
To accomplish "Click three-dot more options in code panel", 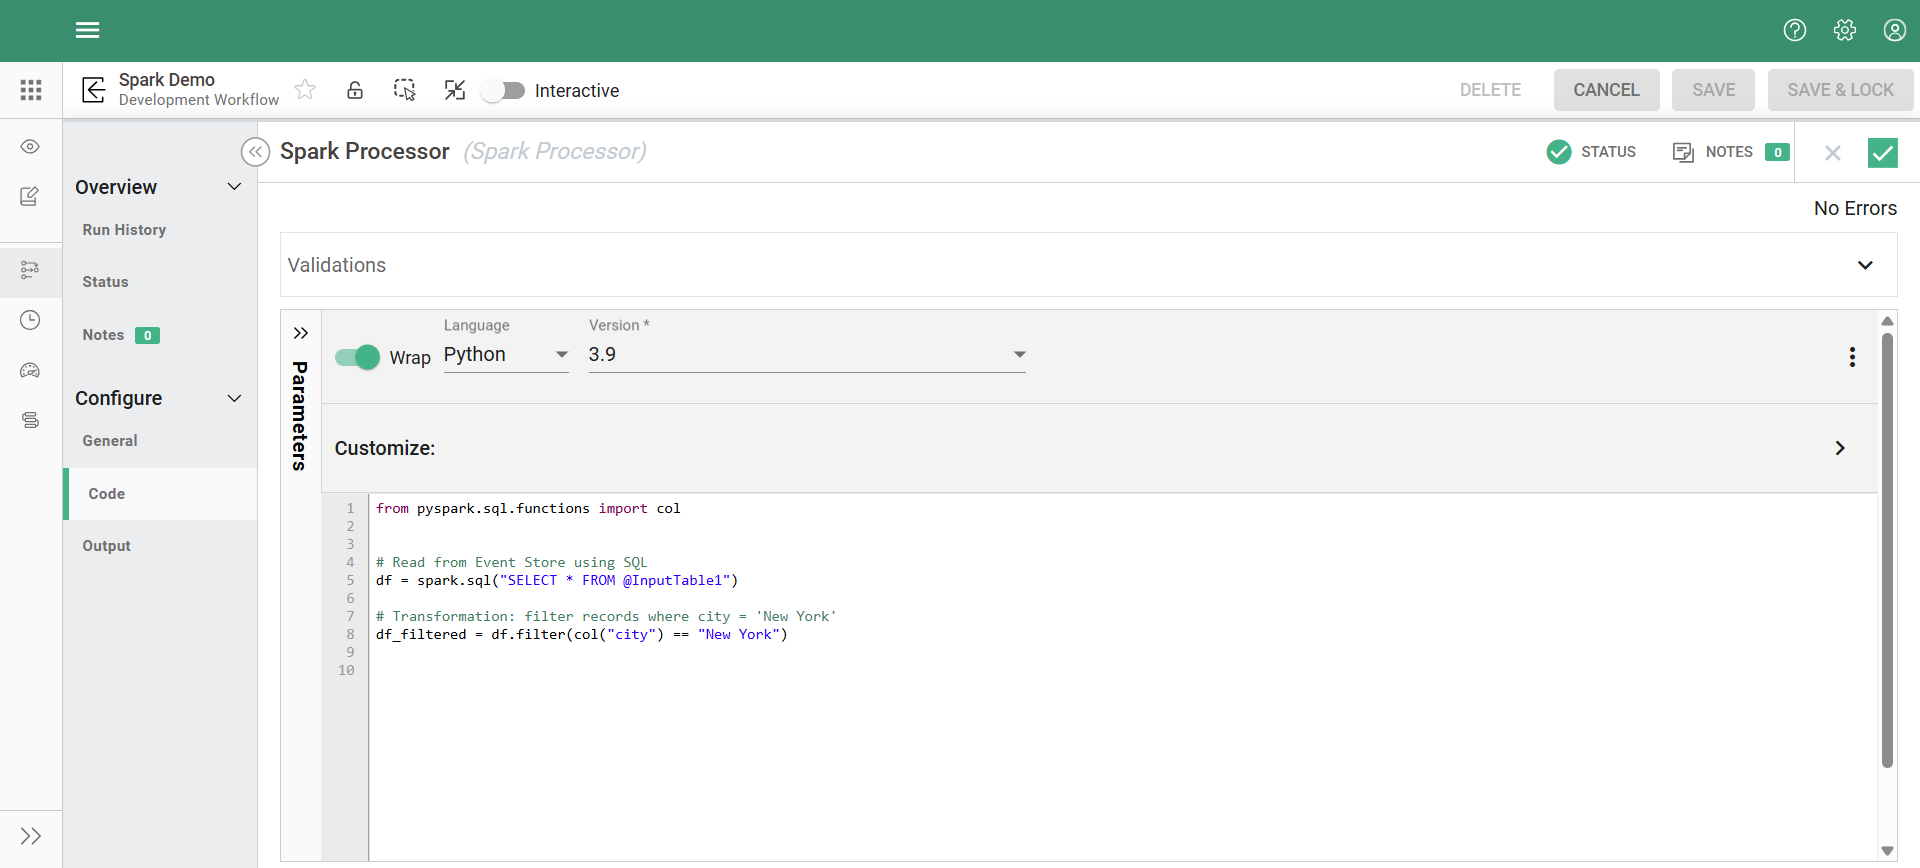I will coord(1852,357).
